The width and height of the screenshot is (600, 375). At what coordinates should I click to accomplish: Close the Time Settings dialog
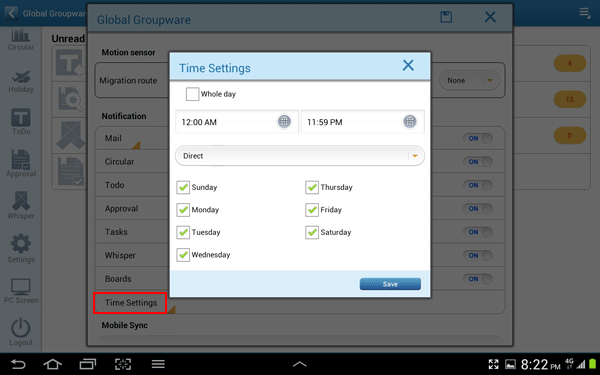(x=408, y=65)
